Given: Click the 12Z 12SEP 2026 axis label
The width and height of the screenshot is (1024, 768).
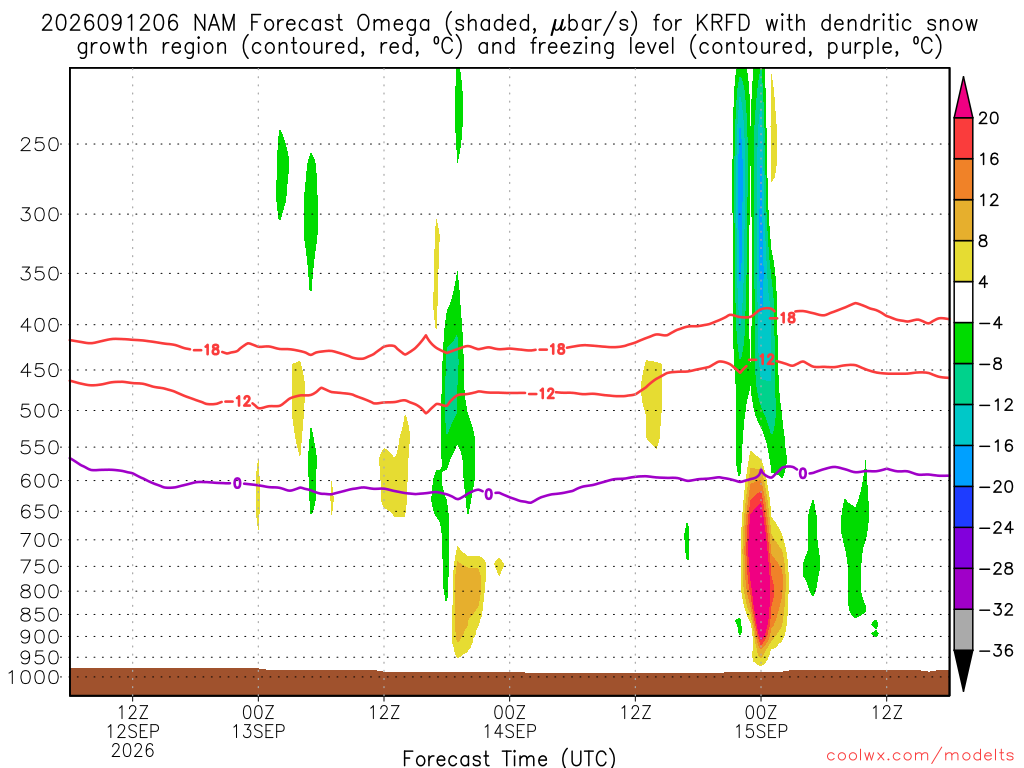Looking at the screenshot, I should click(133, 731).
